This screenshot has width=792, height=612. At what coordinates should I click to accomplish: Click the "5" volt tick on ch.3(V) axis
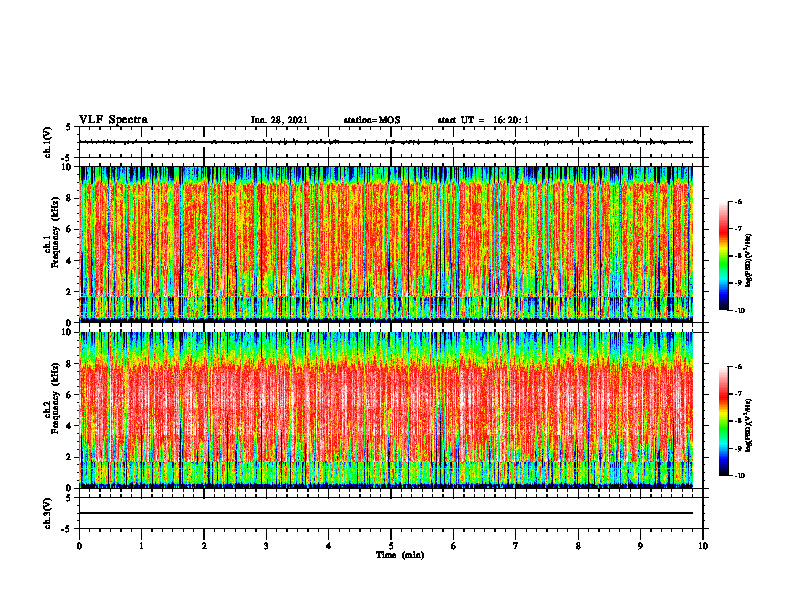(70, 498)
